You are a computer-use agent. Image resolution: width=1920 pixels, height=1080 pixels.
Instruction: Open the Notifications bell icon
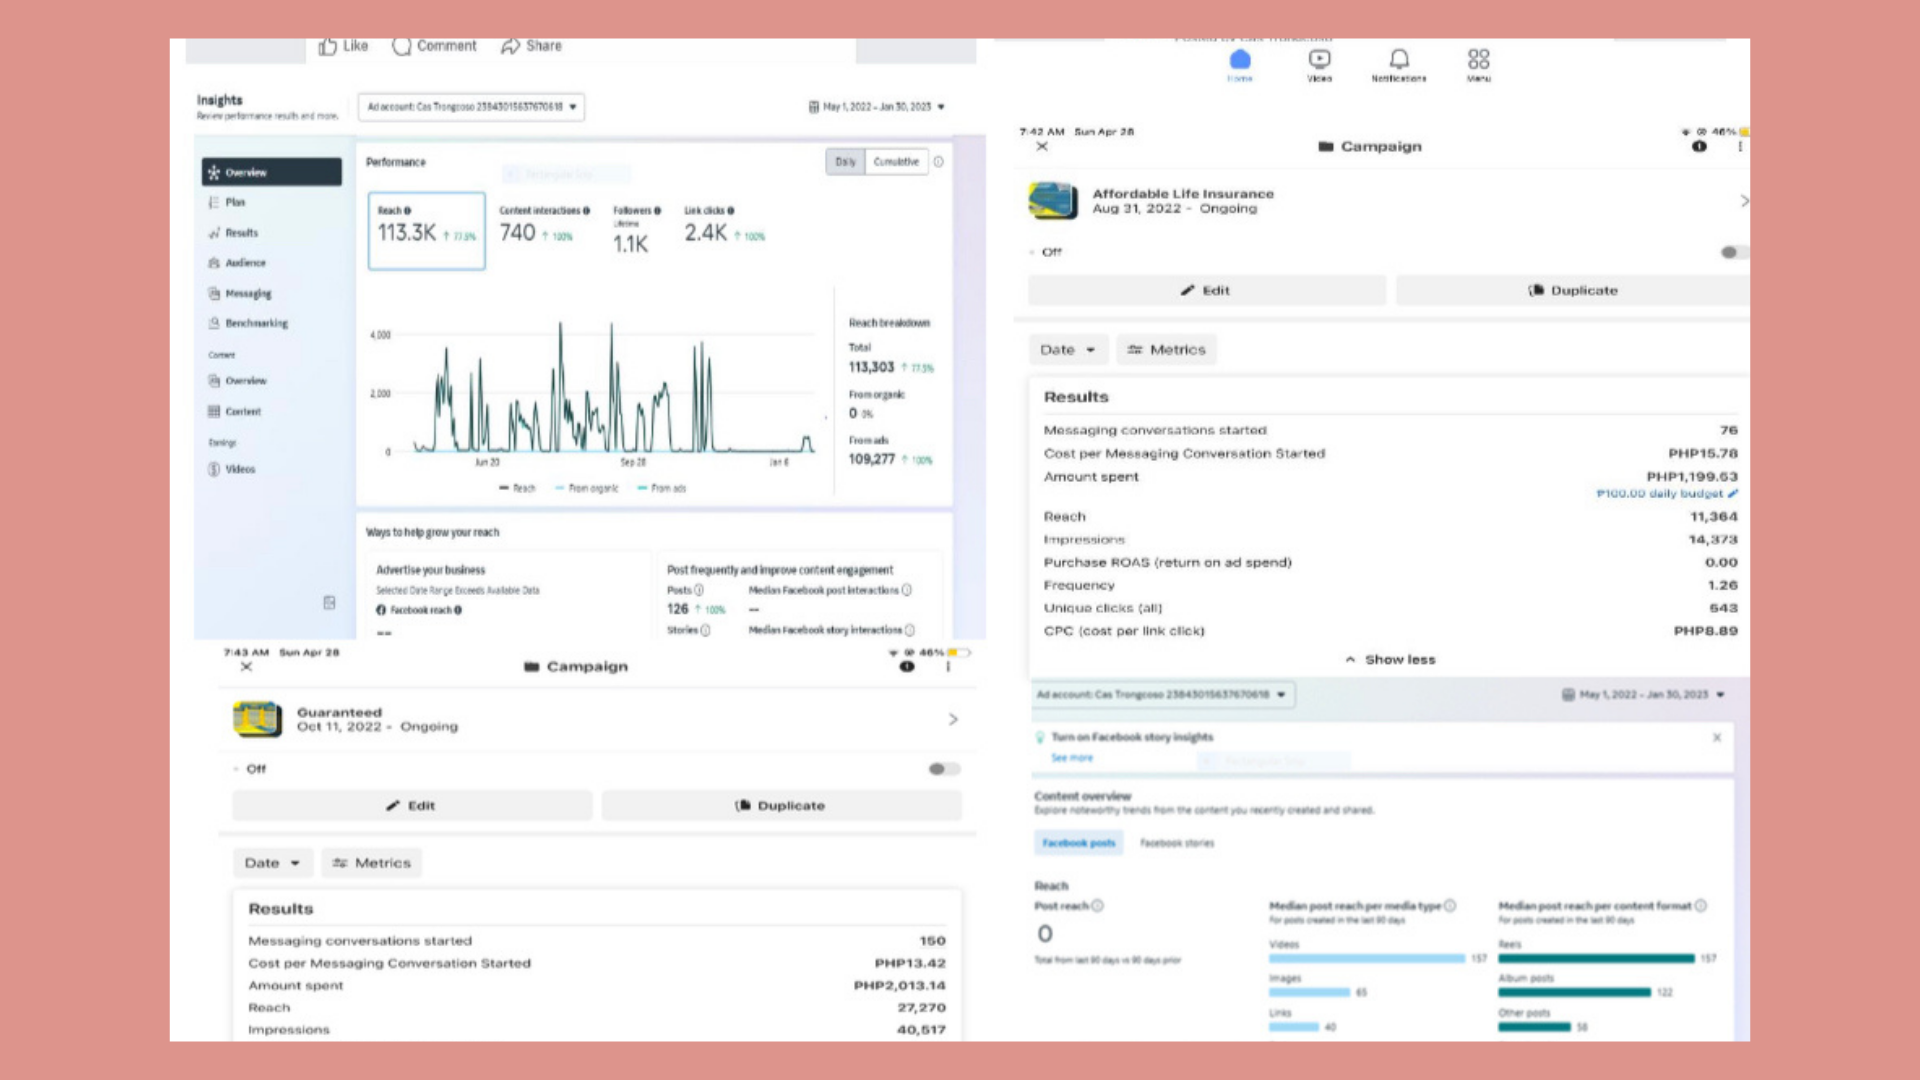pos(1399,59)
